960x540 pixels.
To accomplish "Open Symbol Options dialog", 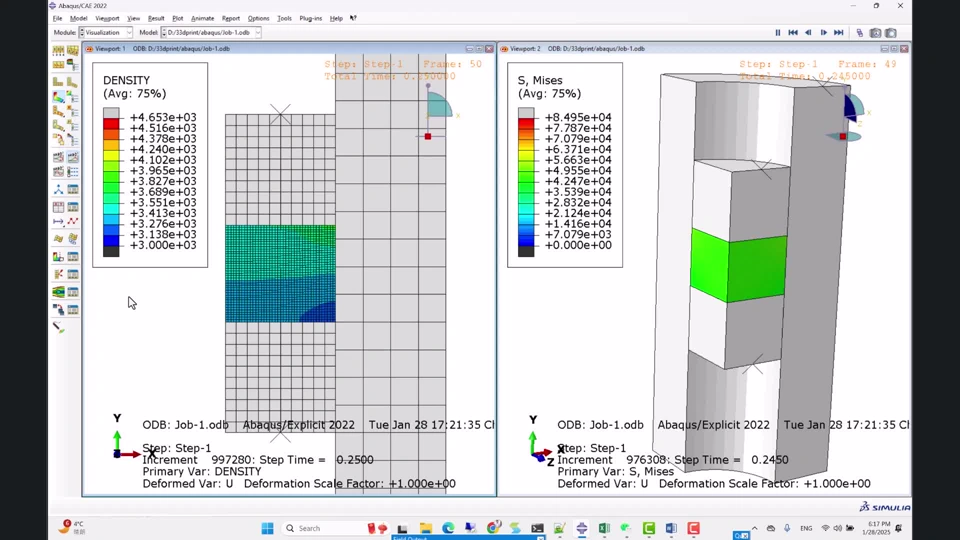I will coord(73,111).
